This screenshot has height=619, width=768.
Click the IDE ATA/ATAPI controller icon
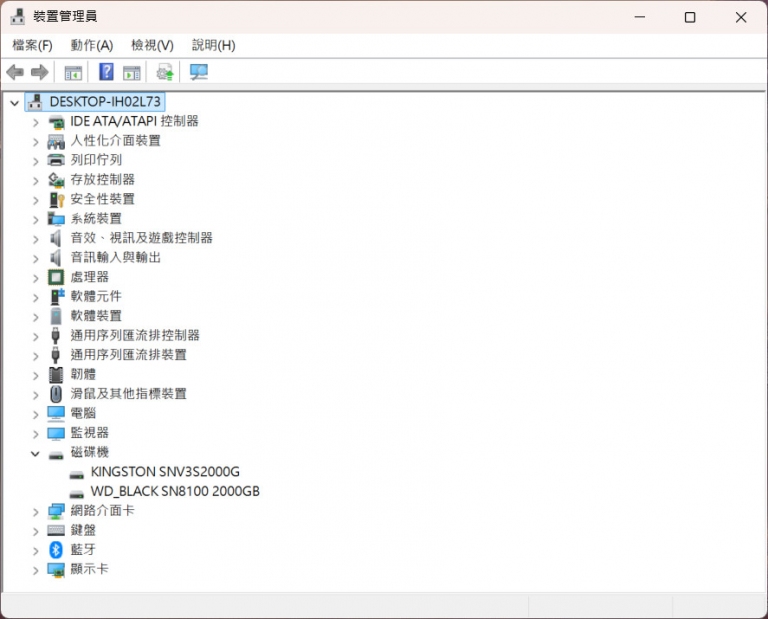tap(56, 121)
